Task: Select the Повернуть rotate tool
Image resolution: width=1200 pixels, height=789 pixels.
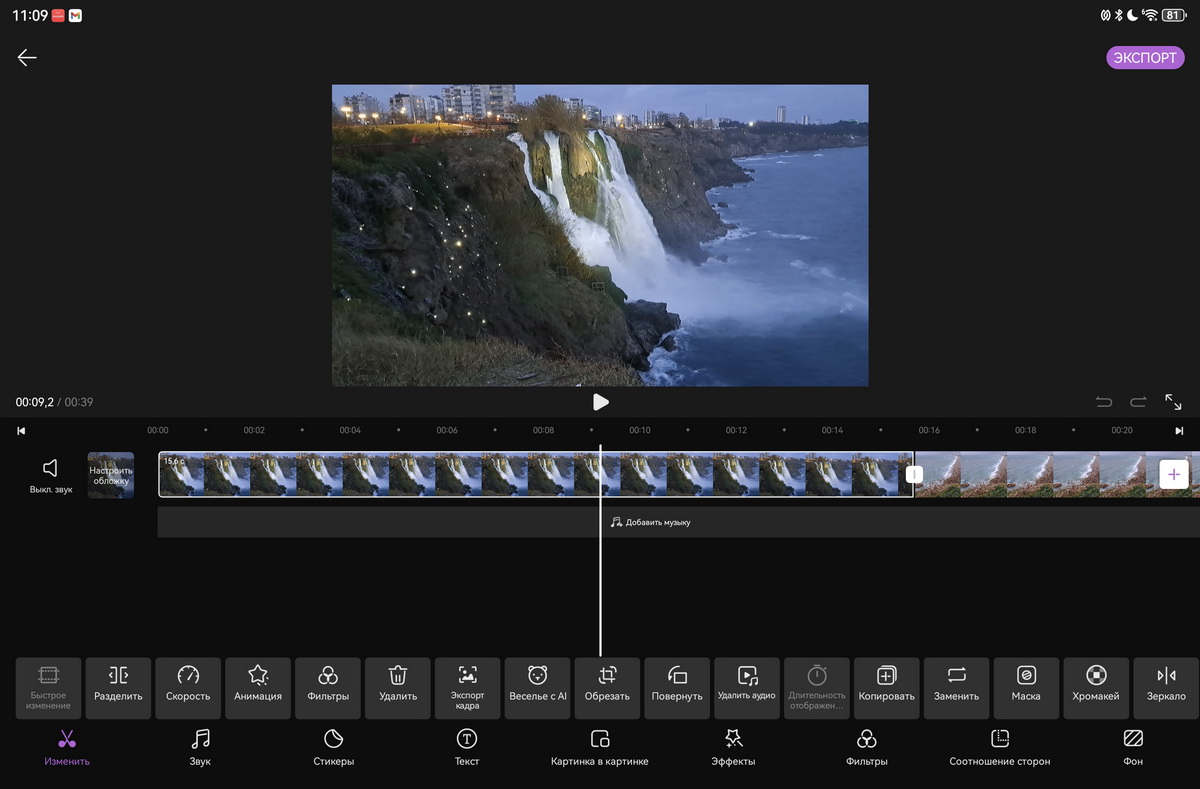Action: pyautogui.click(x=677, y=687)
